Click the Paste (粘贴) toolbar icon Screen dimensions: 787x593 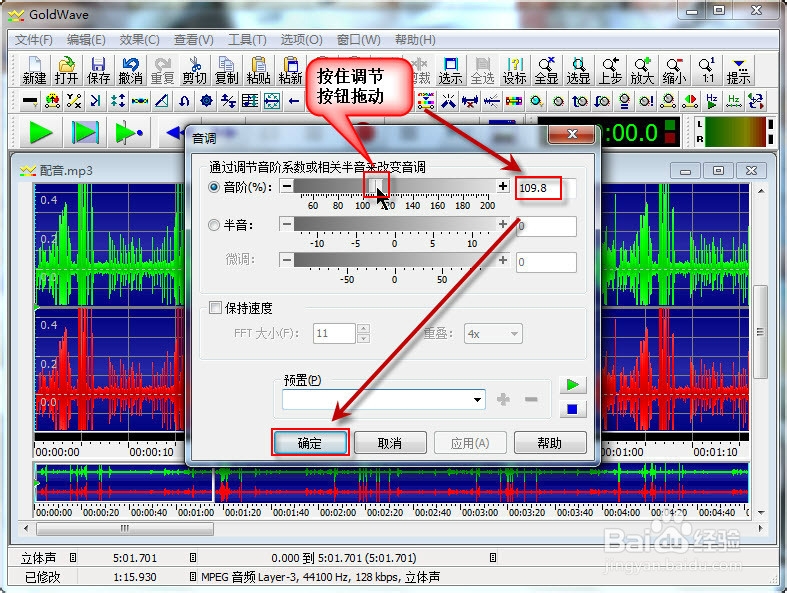point(258,70)
